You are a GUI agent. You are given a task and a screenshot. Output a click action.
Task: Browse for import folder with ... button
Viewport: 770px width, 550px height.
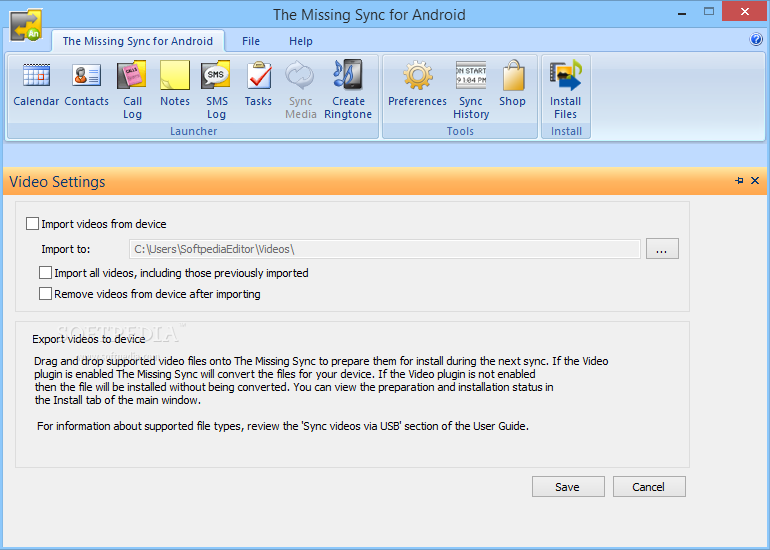[662, 248]
